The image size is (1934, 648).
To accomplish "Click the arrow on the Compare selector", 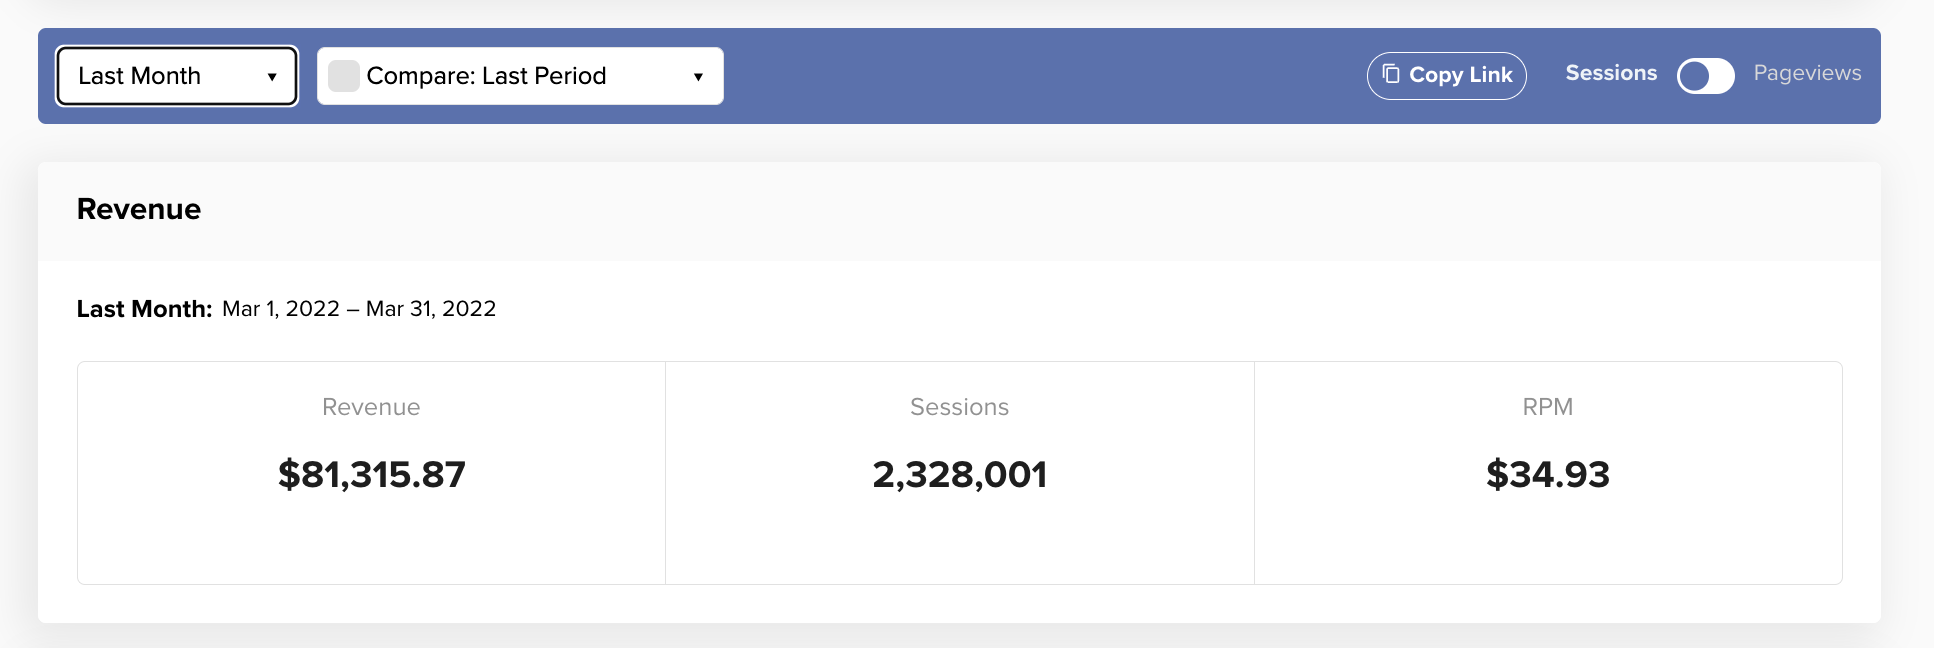I will [698, 77].
